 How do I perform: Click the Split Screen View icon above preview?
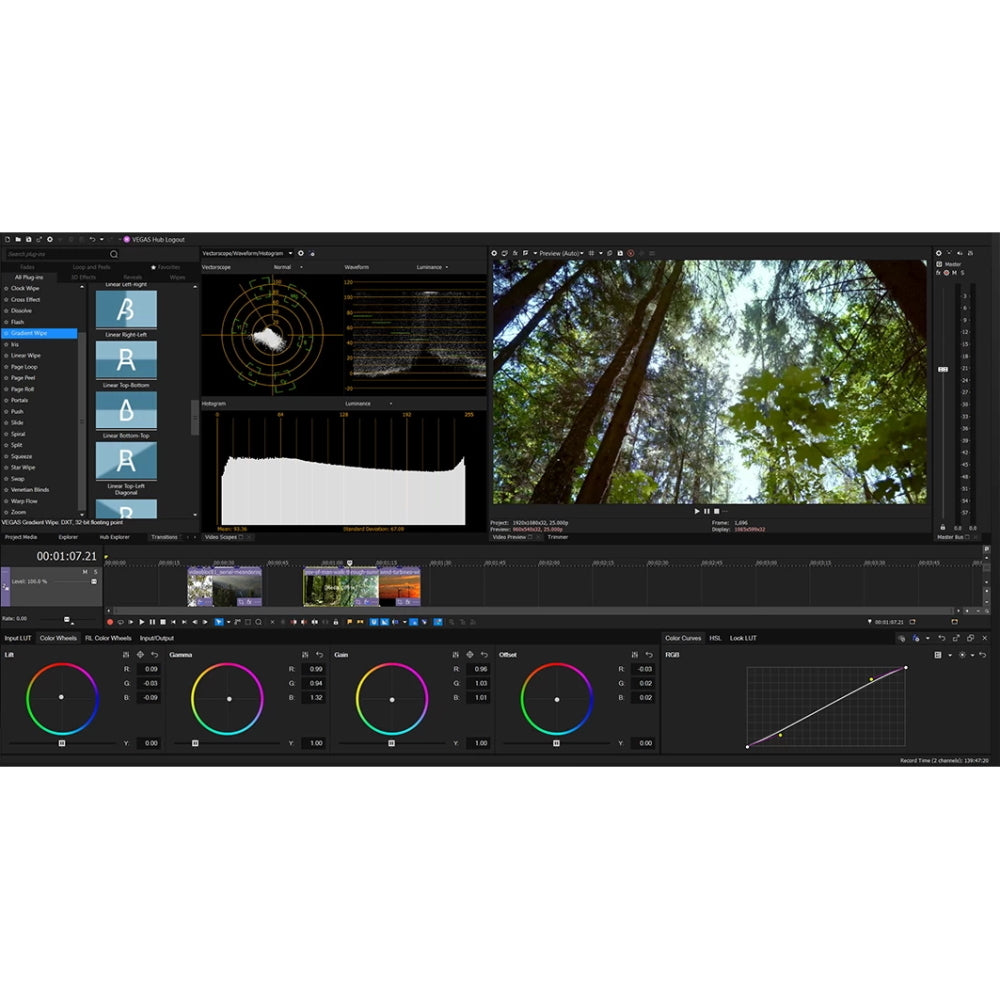click(524, 253)
